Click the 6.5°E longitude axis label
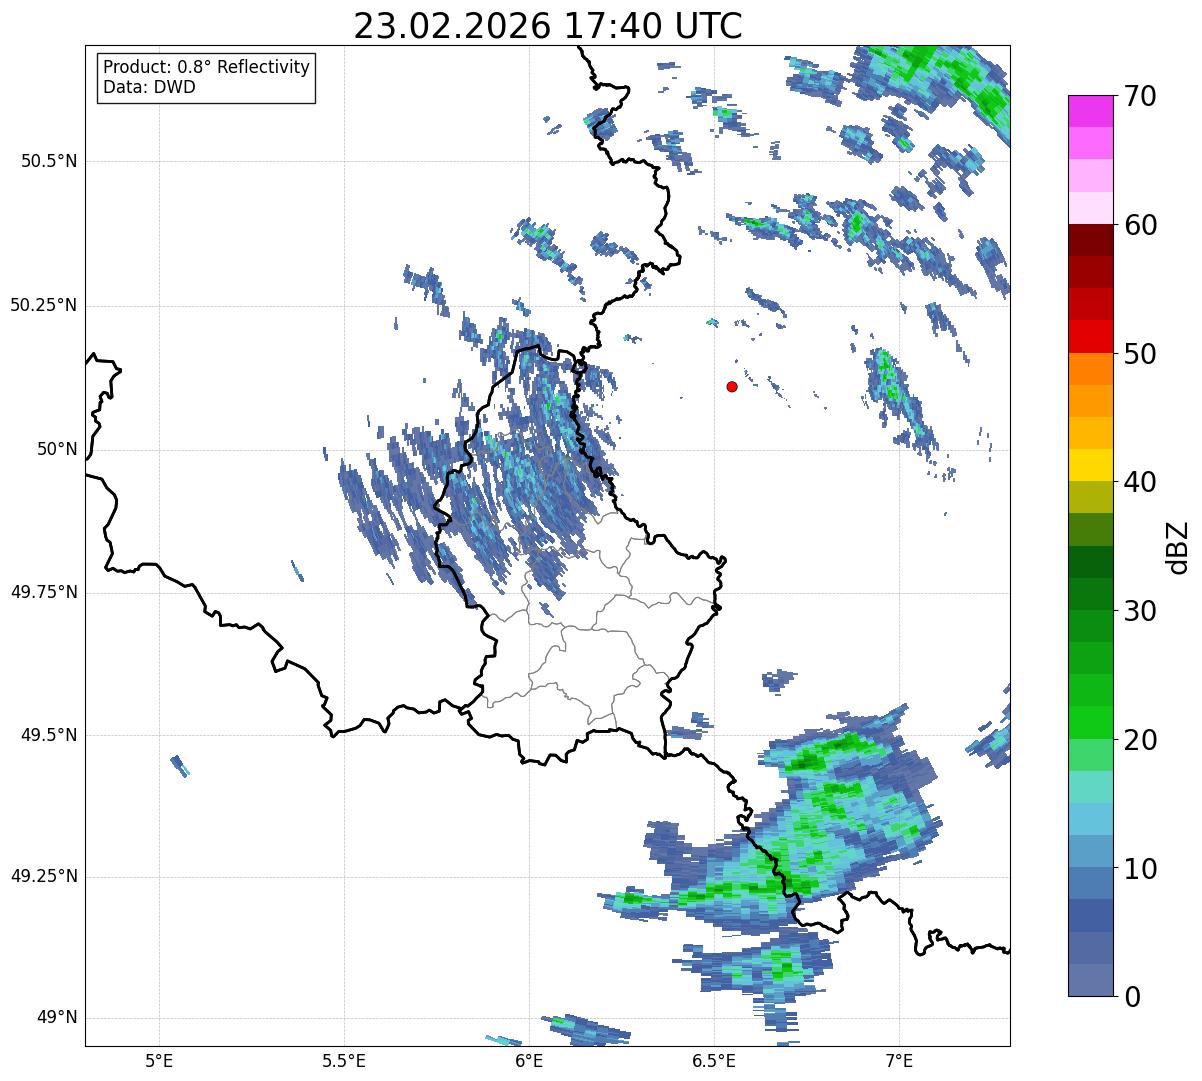 click(714, 1059)
